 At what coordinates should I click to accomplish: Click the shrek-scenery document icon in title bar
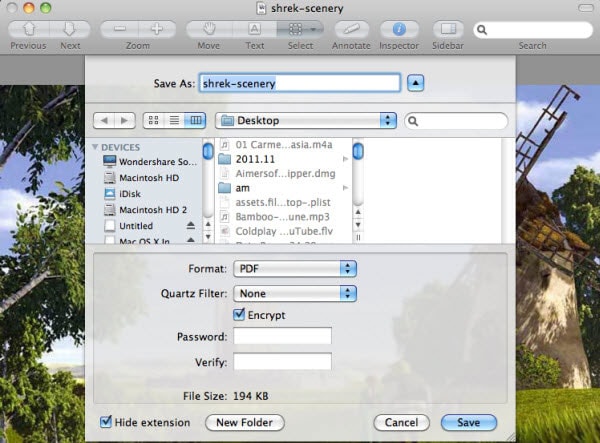261,8
